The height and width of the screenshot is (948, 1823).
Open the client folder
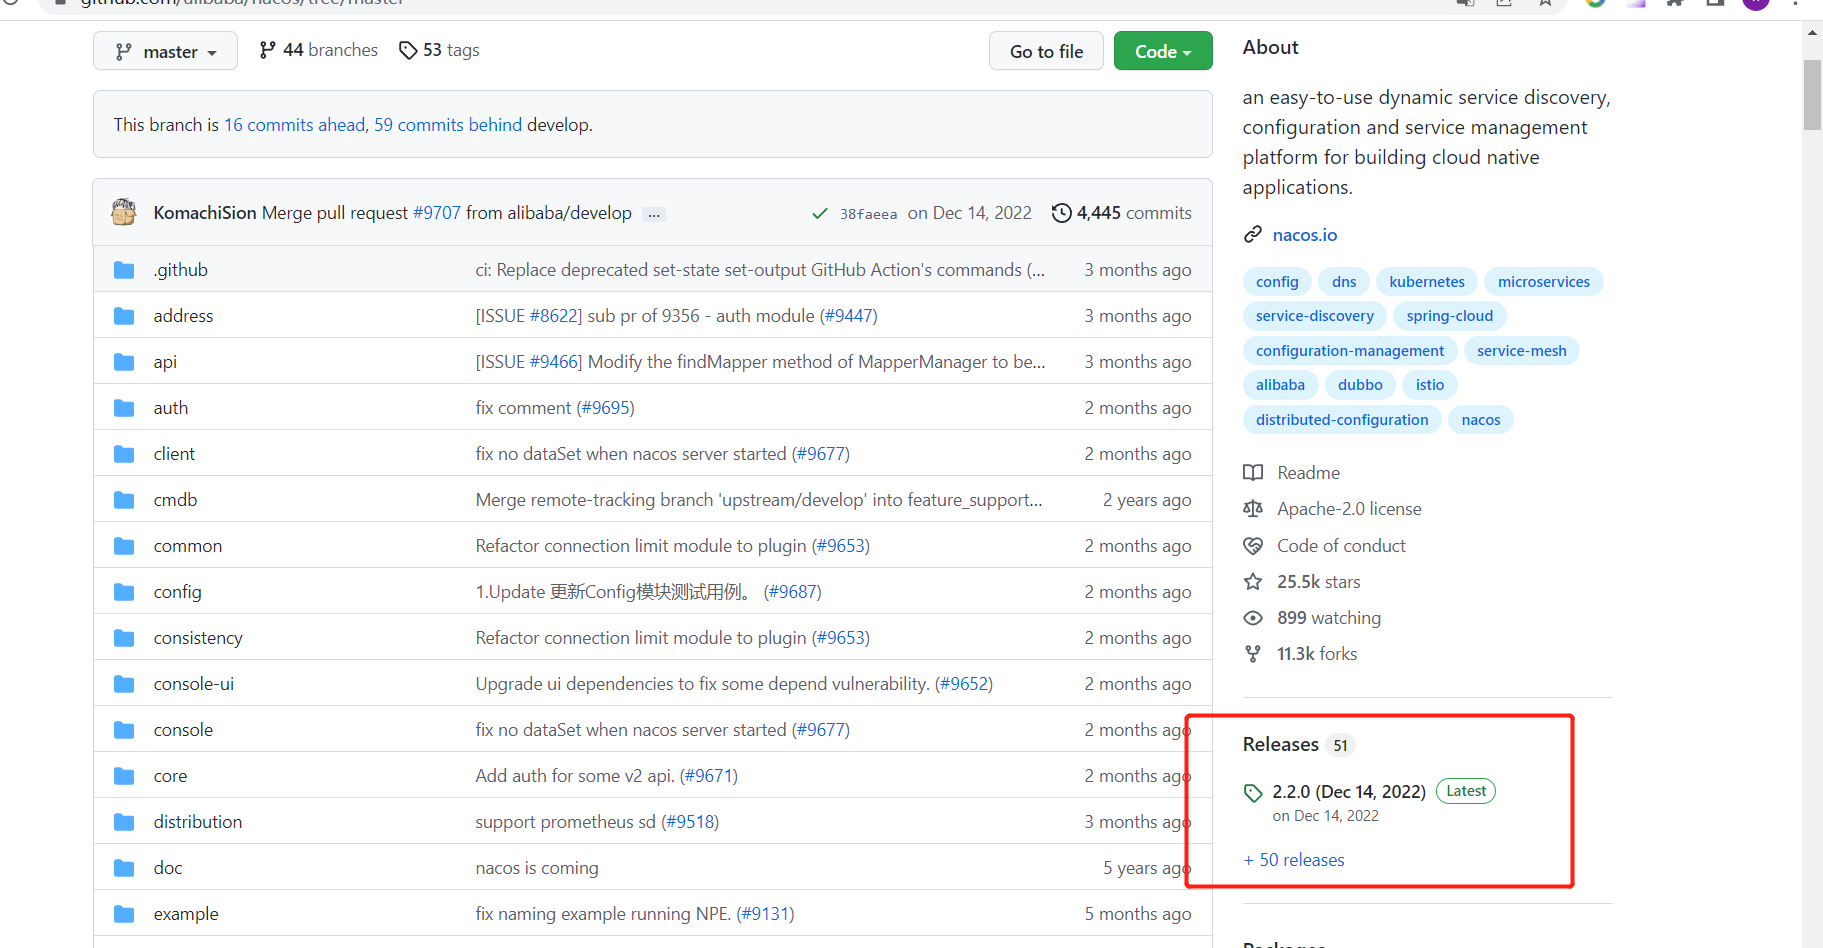point(174,454)
